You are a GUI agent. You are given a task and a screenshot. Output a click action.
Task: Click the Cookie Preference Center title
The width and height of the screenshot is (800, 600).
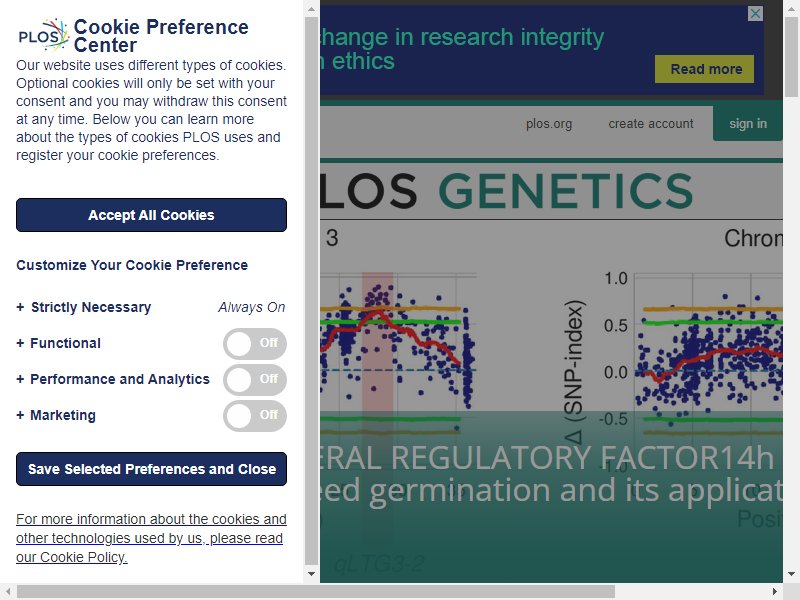point(161,36)
